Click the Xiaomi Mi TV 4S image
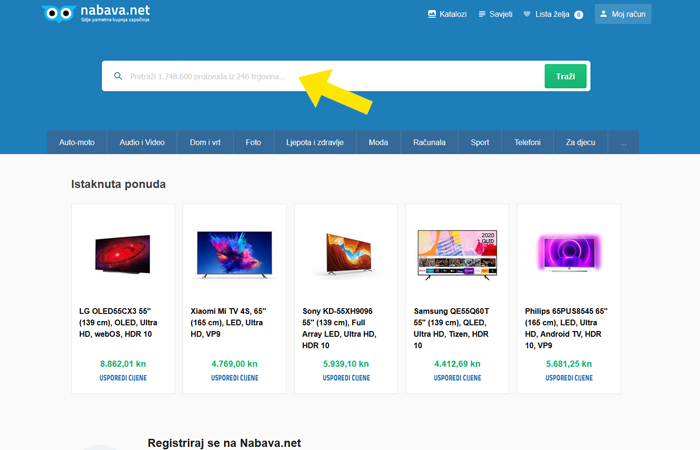 pos(234,254)
